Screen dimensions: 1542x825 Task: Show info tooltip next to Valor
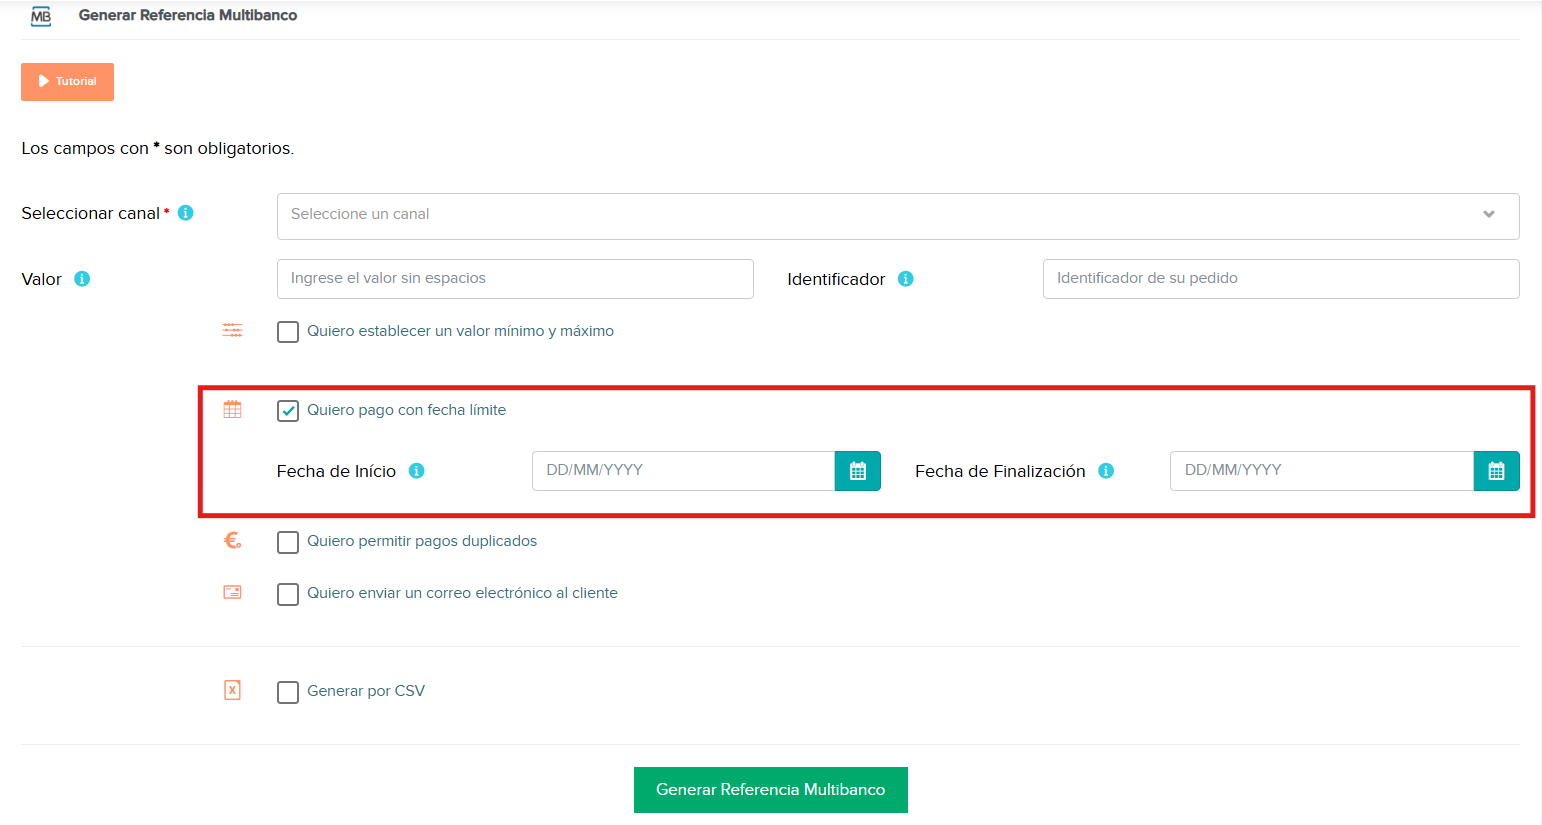[82, 279]
